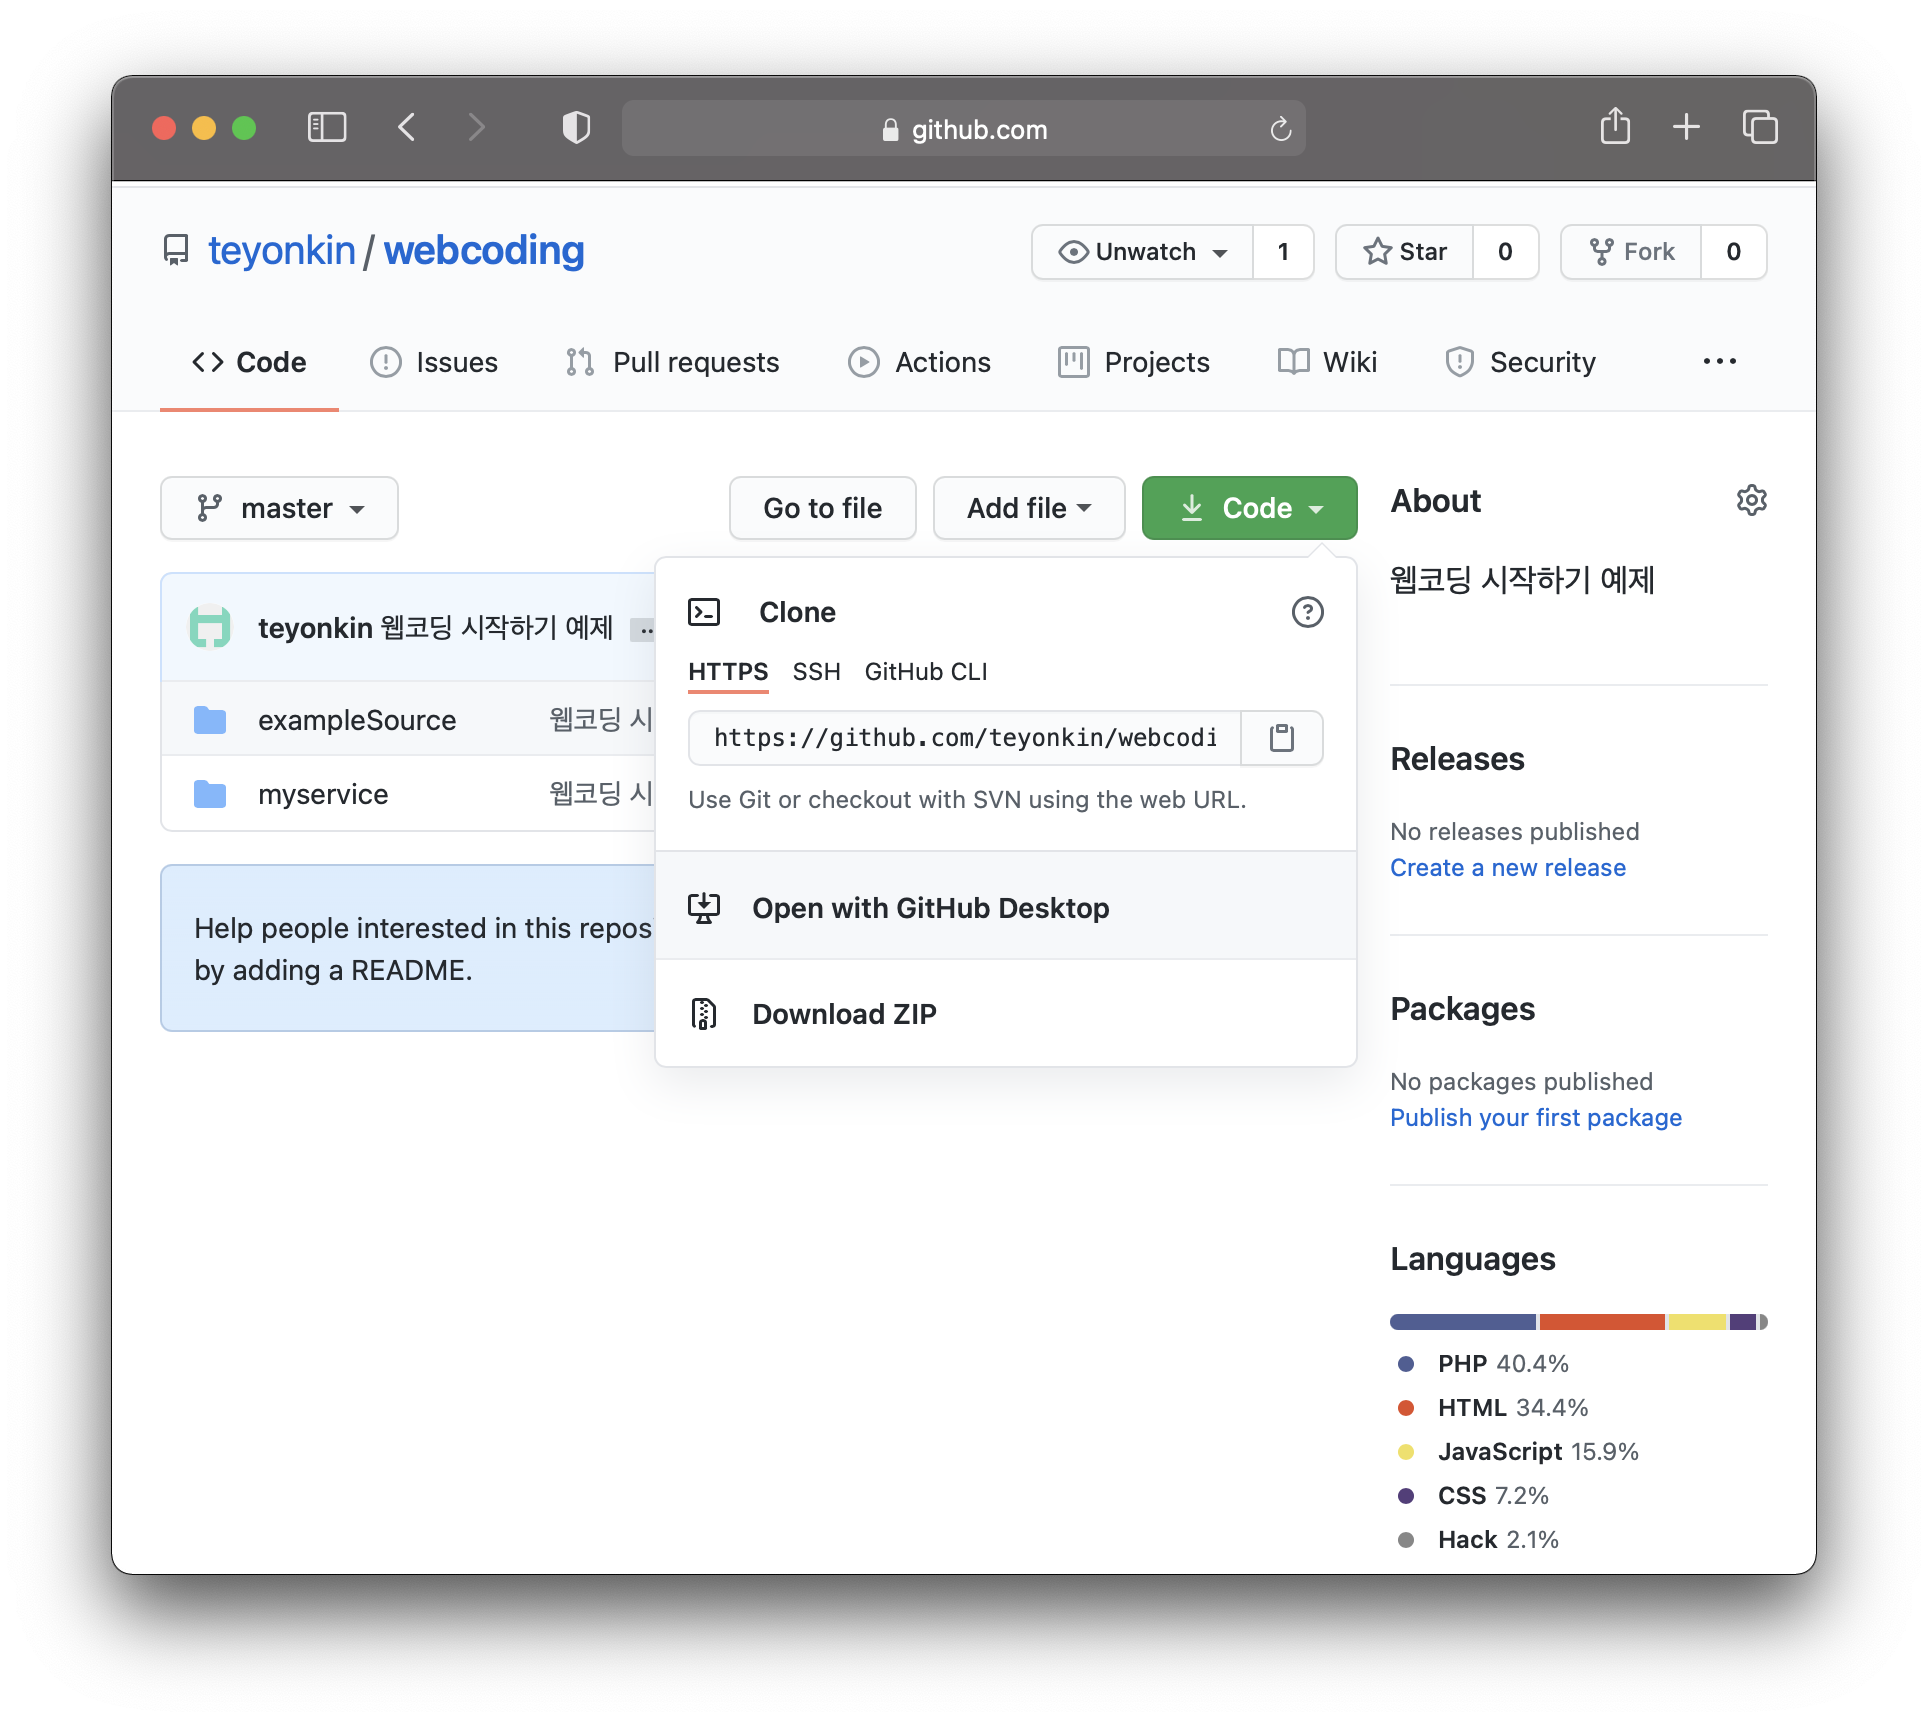The height and width of the screenshot is (1722, 1928).
Task: Click the PHP segment of the language bar
Action: pyautogui.click(x=1463, y=1322)
